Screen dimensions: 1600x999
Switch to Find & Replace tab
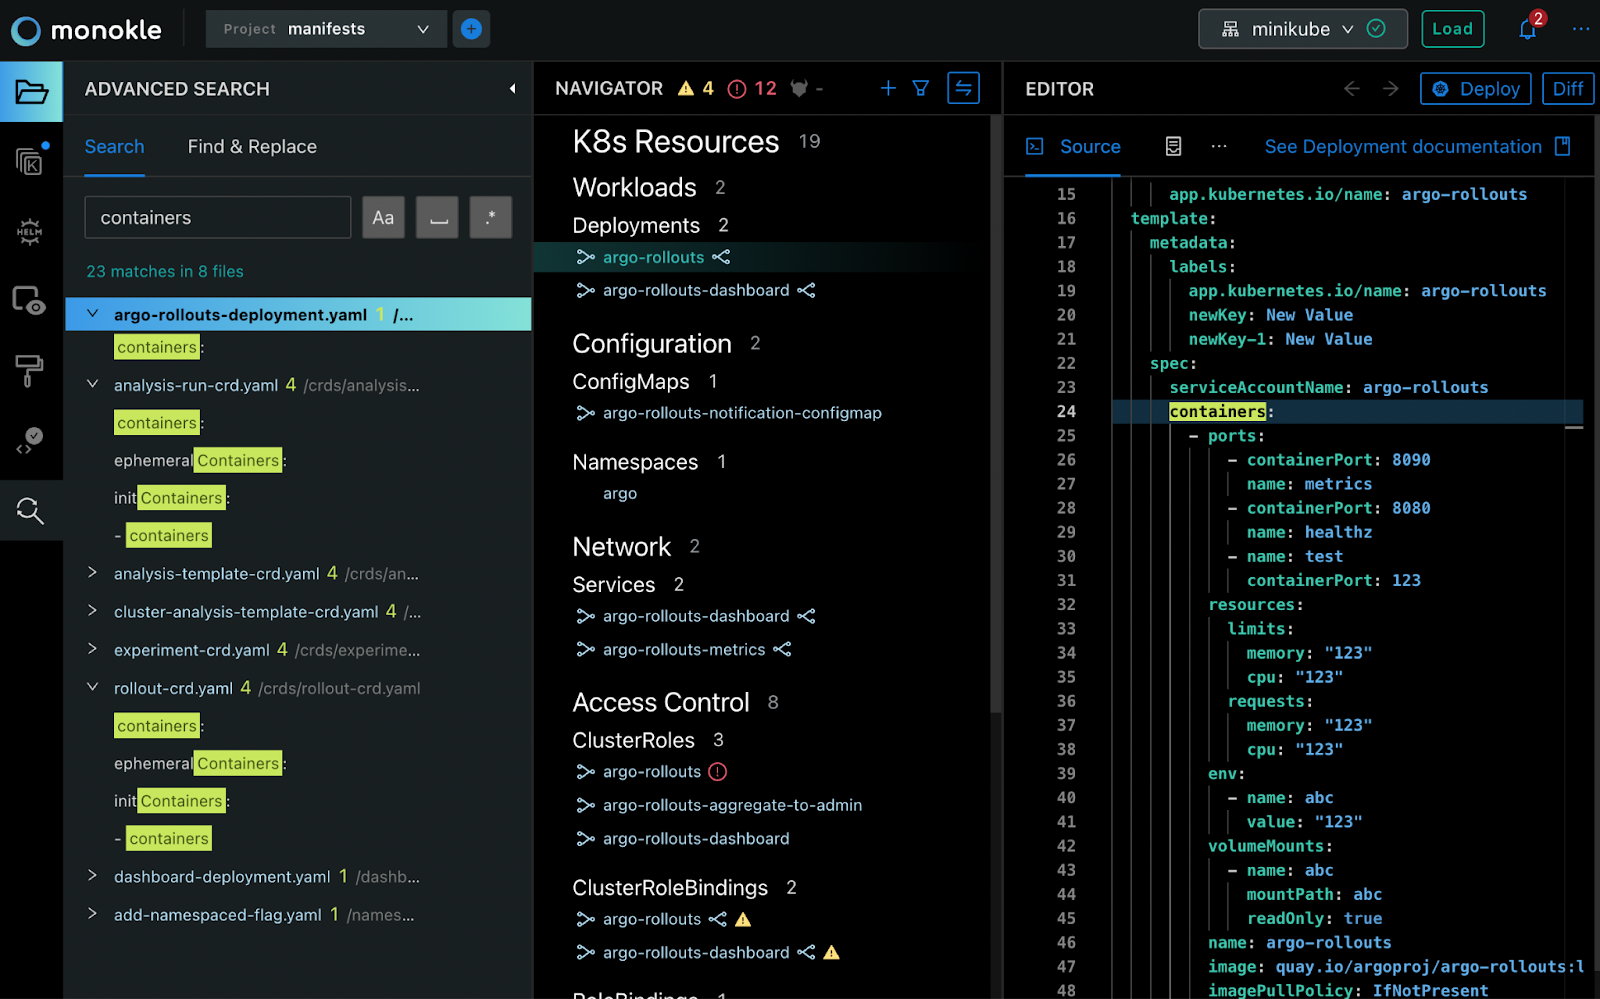point(252,146)
